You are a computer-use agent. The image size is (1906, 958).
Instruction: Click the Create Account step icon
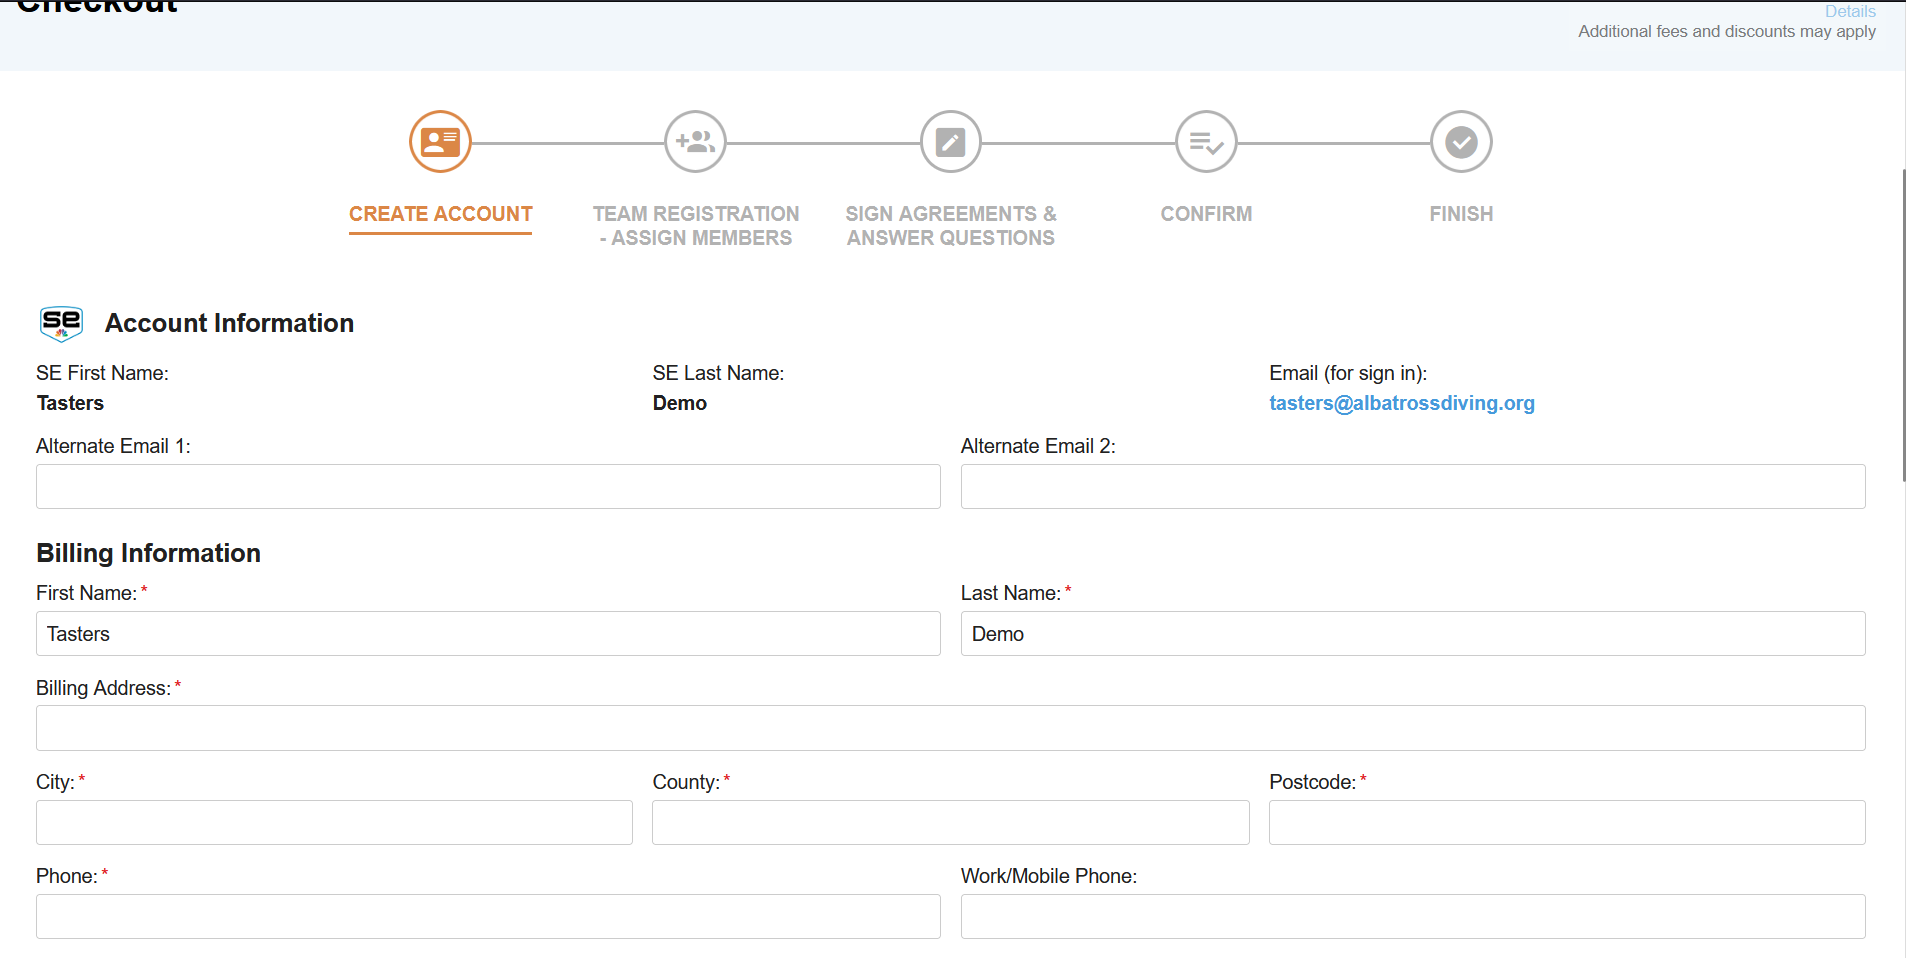440,141
